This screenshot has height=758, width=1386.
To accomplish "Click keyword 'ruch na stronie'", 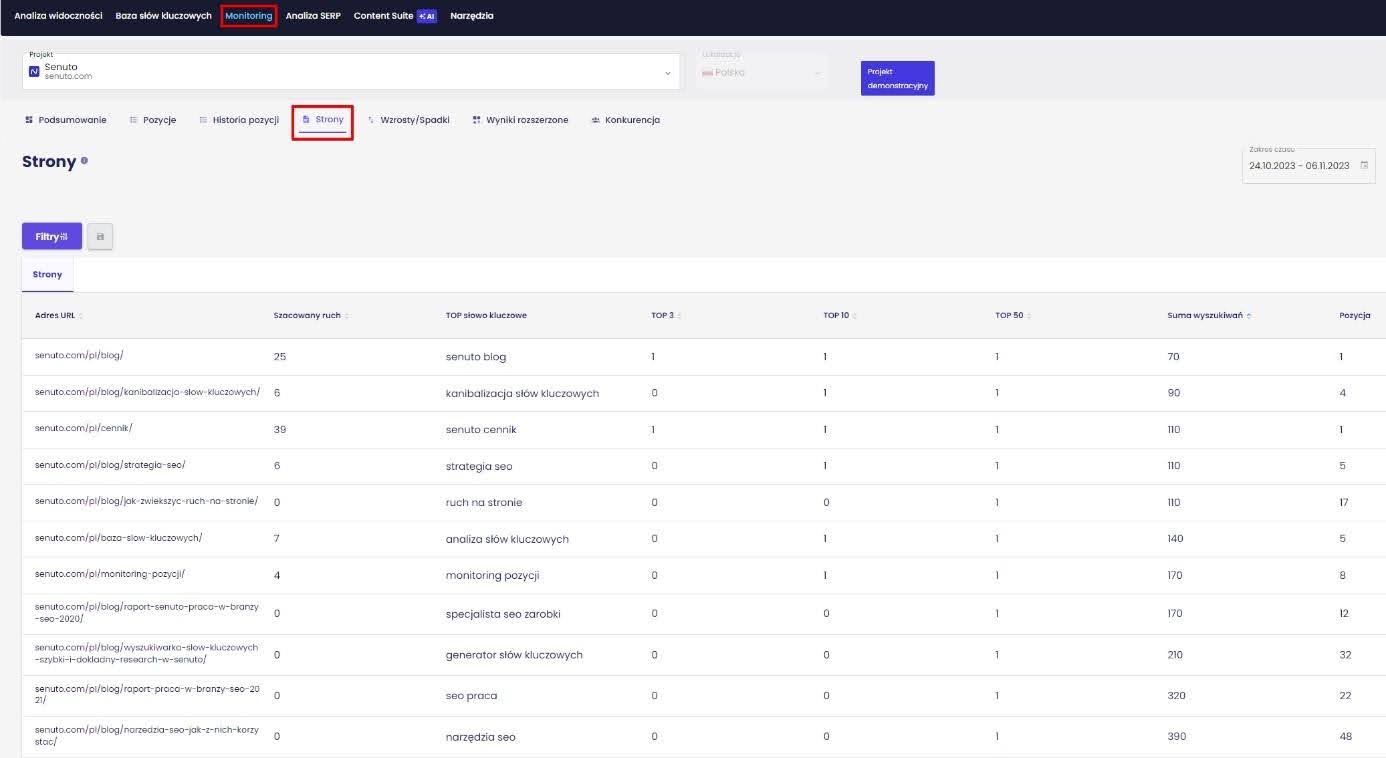I will 484,503.
